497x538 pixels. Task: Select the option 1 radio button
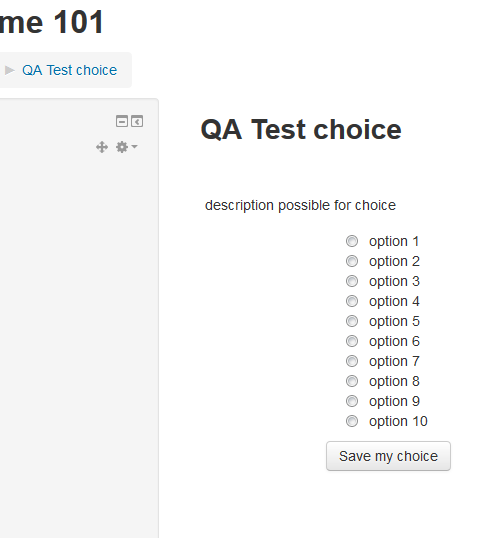(352, 241)
